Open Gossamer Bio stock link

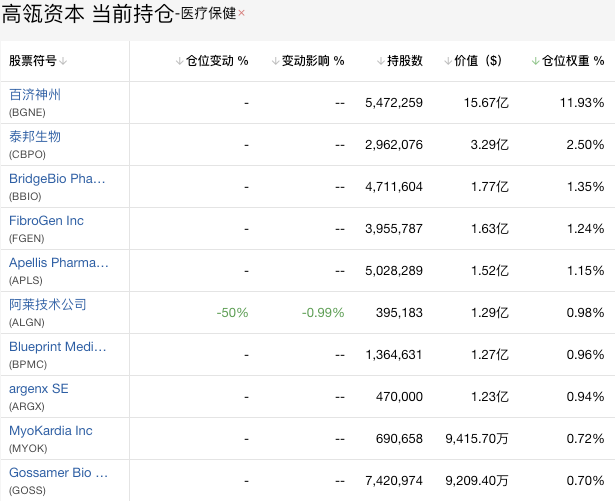point(58,473)
